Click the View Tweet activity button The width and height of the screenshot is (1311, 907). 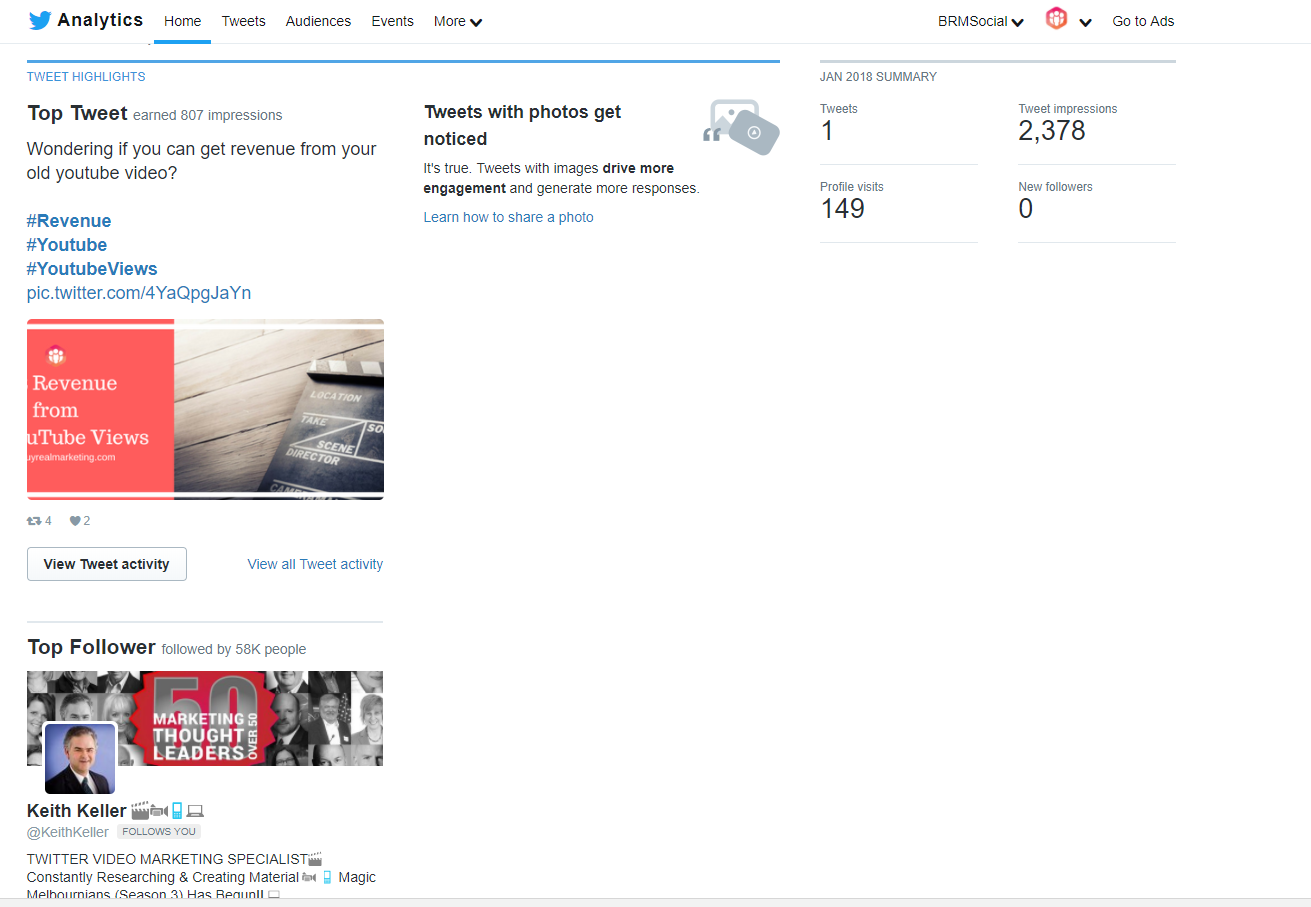click(107, 564)
